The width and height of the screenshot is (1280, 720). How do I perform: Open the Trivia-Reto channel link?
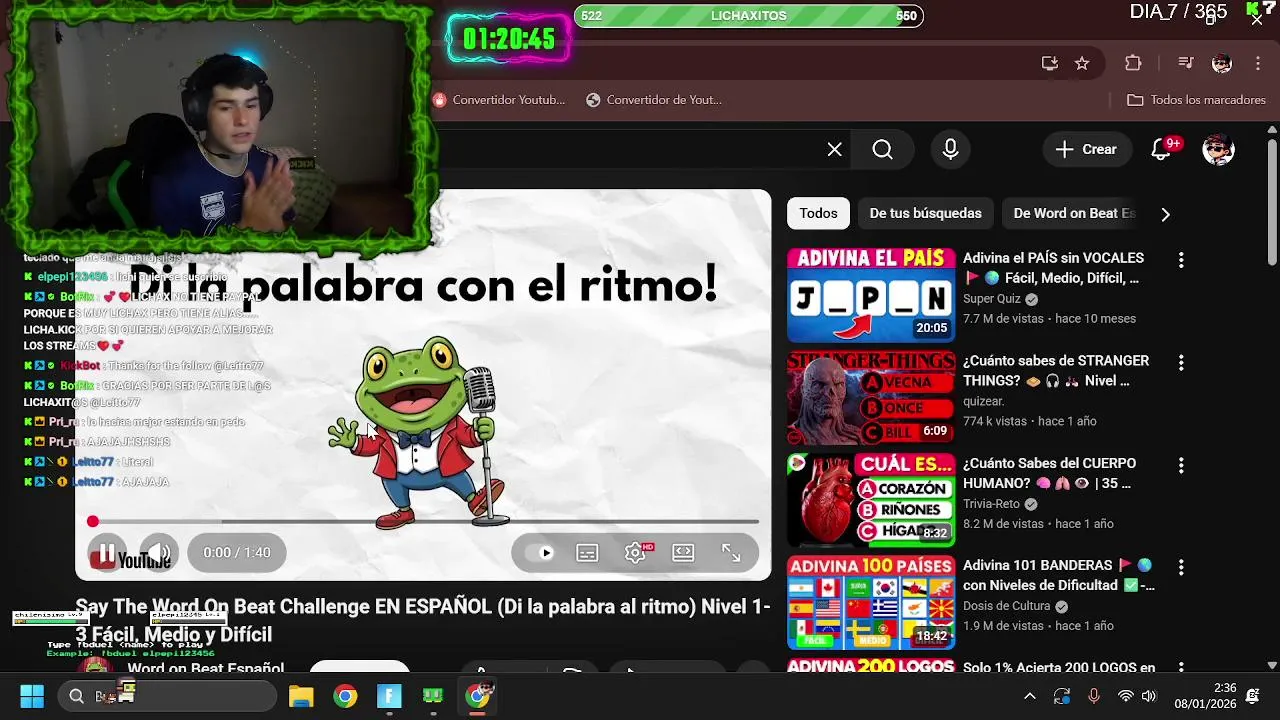pos(991,504)
